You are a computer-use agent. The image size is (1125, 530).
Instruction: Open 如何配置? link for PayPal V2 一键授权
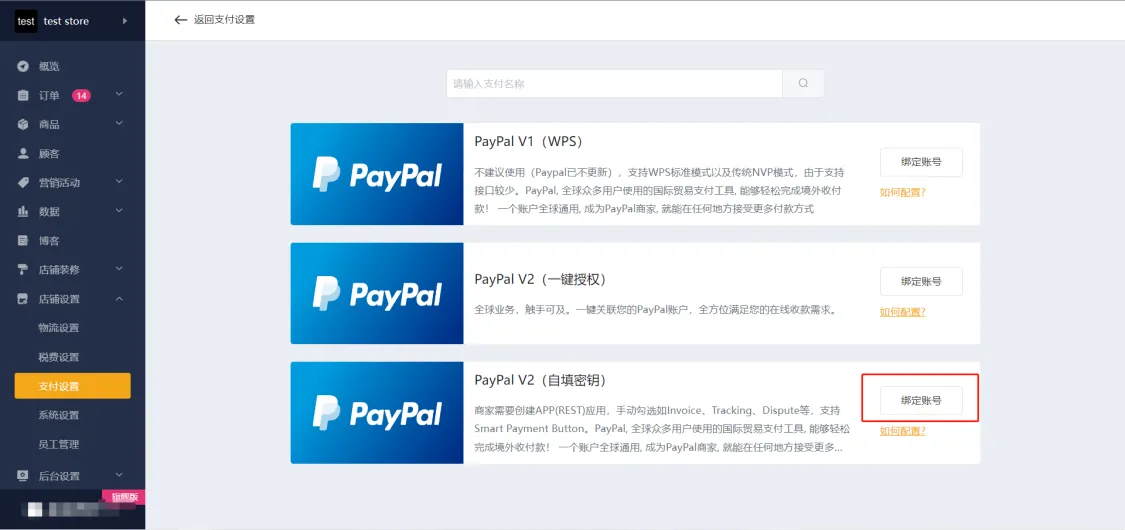click(x=903, y=312)
